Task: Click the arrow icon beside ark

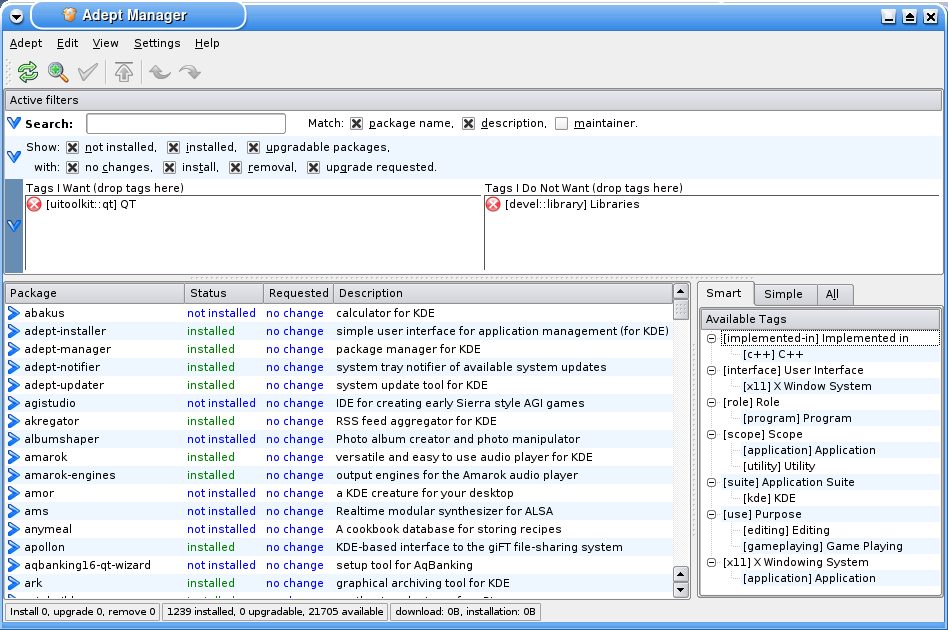Action: coord(14,583)
